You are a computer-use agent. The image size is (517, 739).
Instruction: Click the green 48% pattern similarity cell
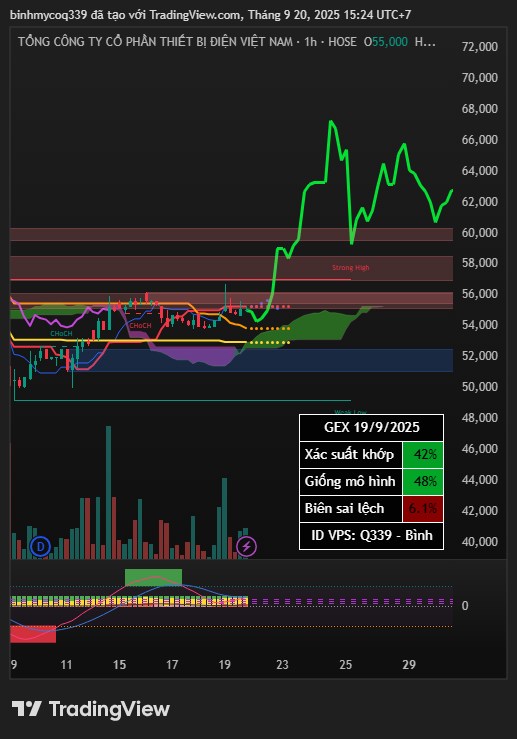click(x=423, y=482)
